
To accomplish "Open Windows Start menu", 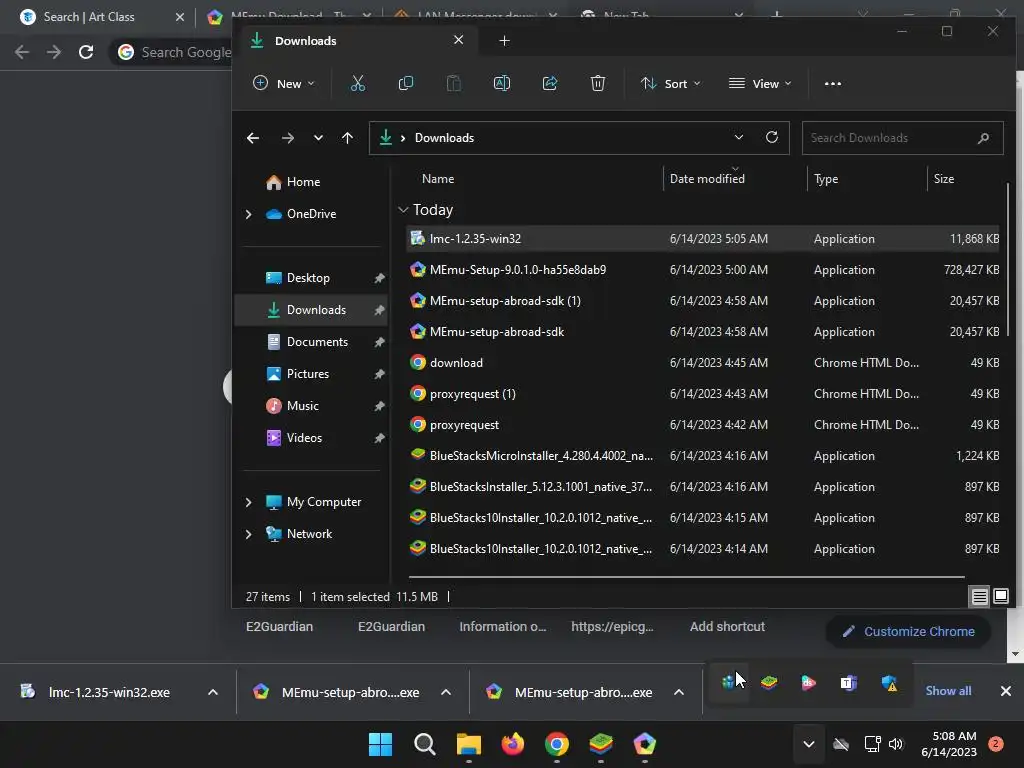I will click(x=380, y=744).
